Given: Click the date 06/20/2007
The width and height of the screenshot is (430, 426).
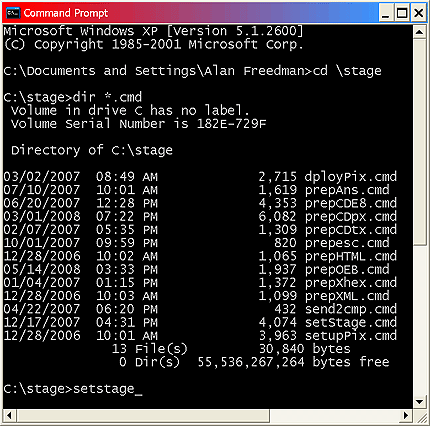Looking at the screenshot, I should pyautogui.click(x=42, y=203).
